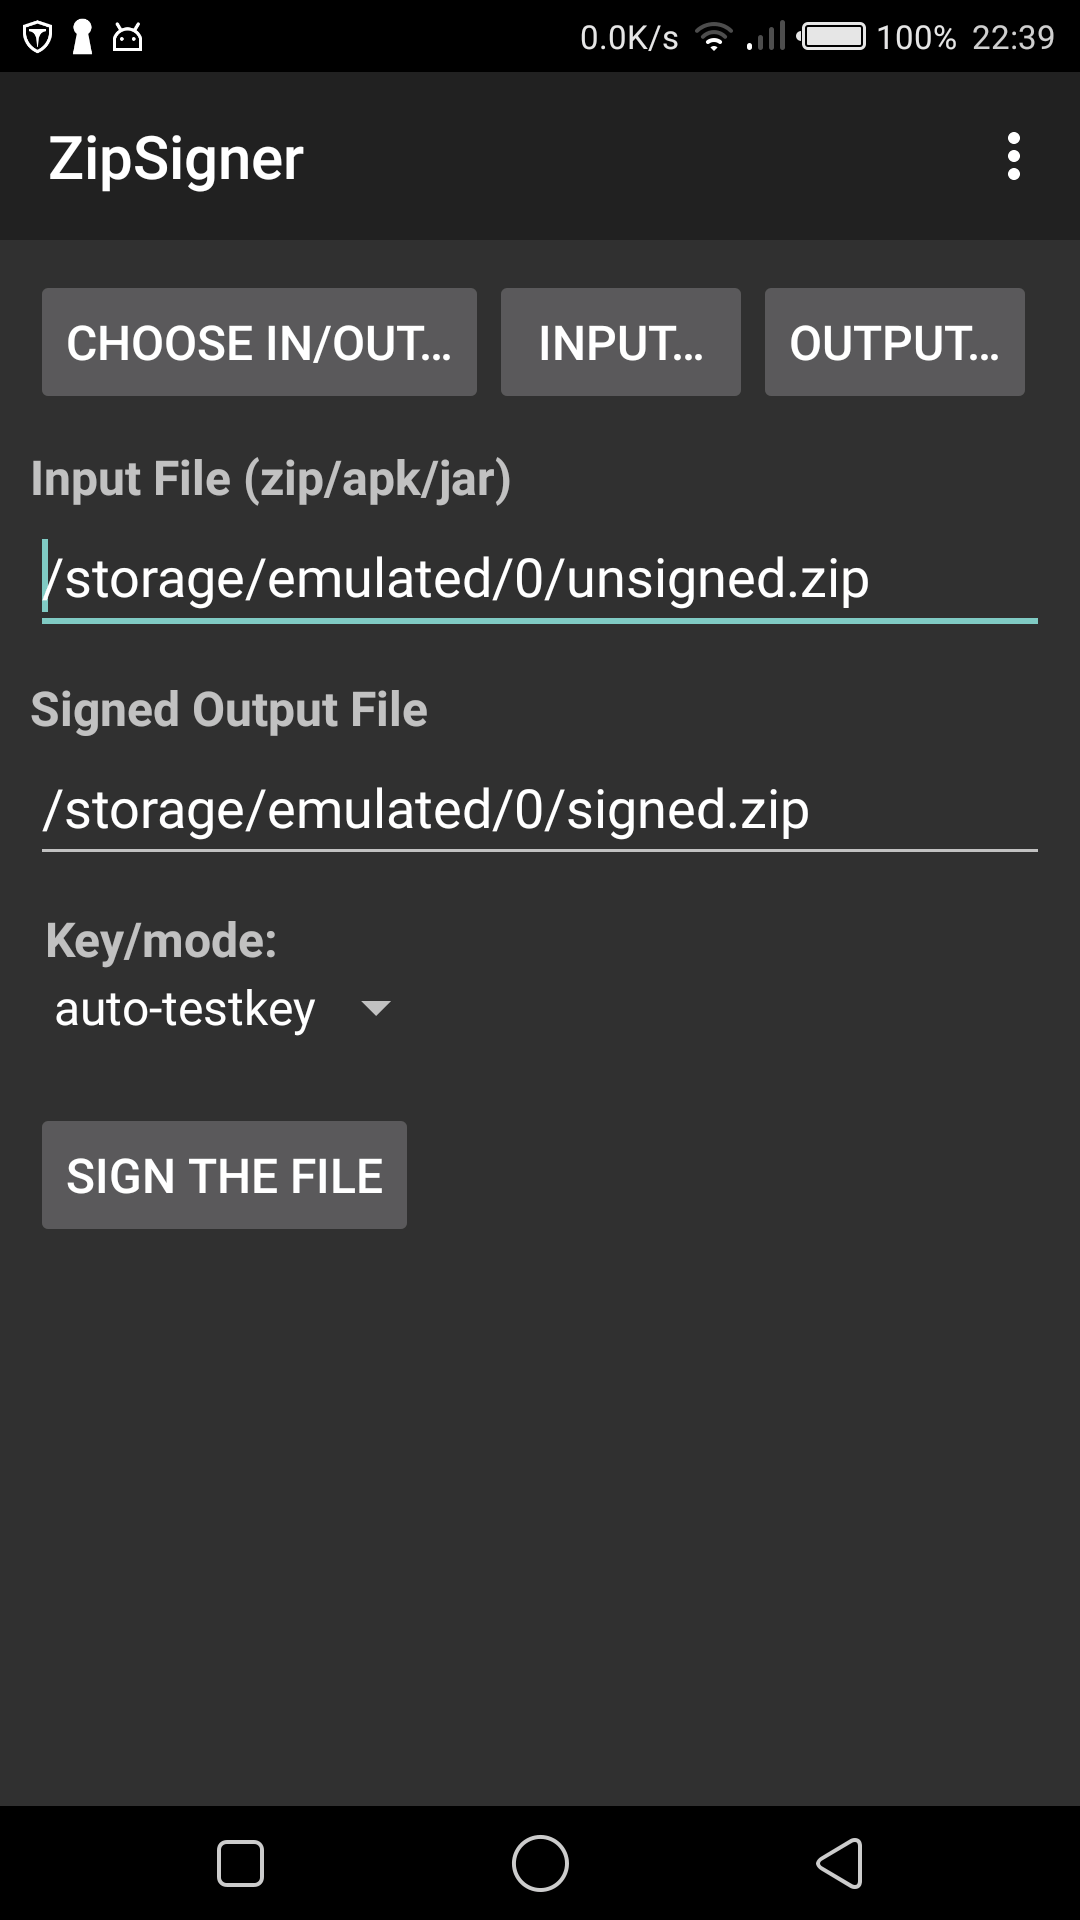Screen dimensions: 1080x1920
Task: Tap the cellular signal bars icon
Action: pyautogui.click(x=767, y=38)
